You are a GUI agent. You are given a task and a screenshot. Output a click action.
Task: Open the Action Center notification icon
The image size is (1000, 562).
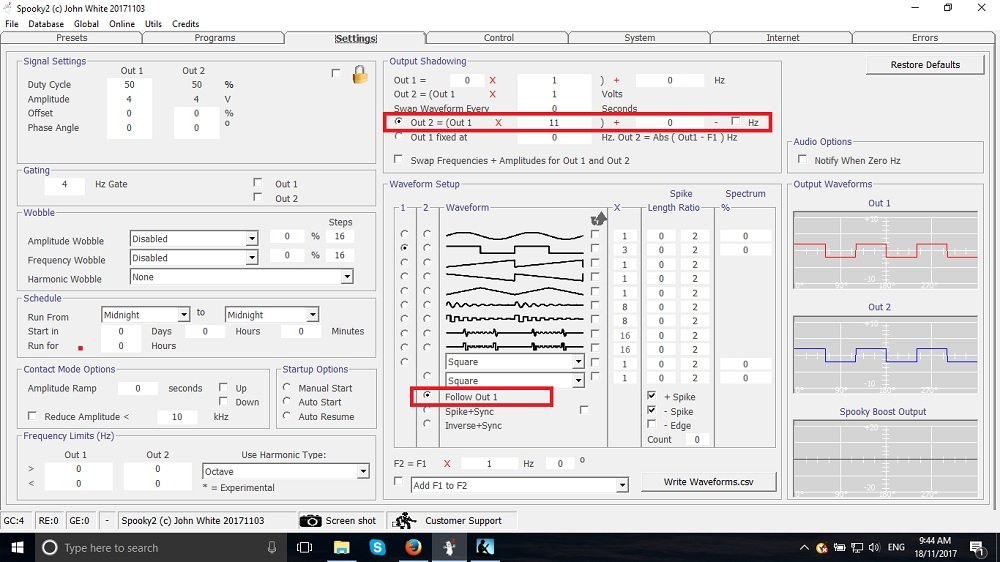click(976, 547)
